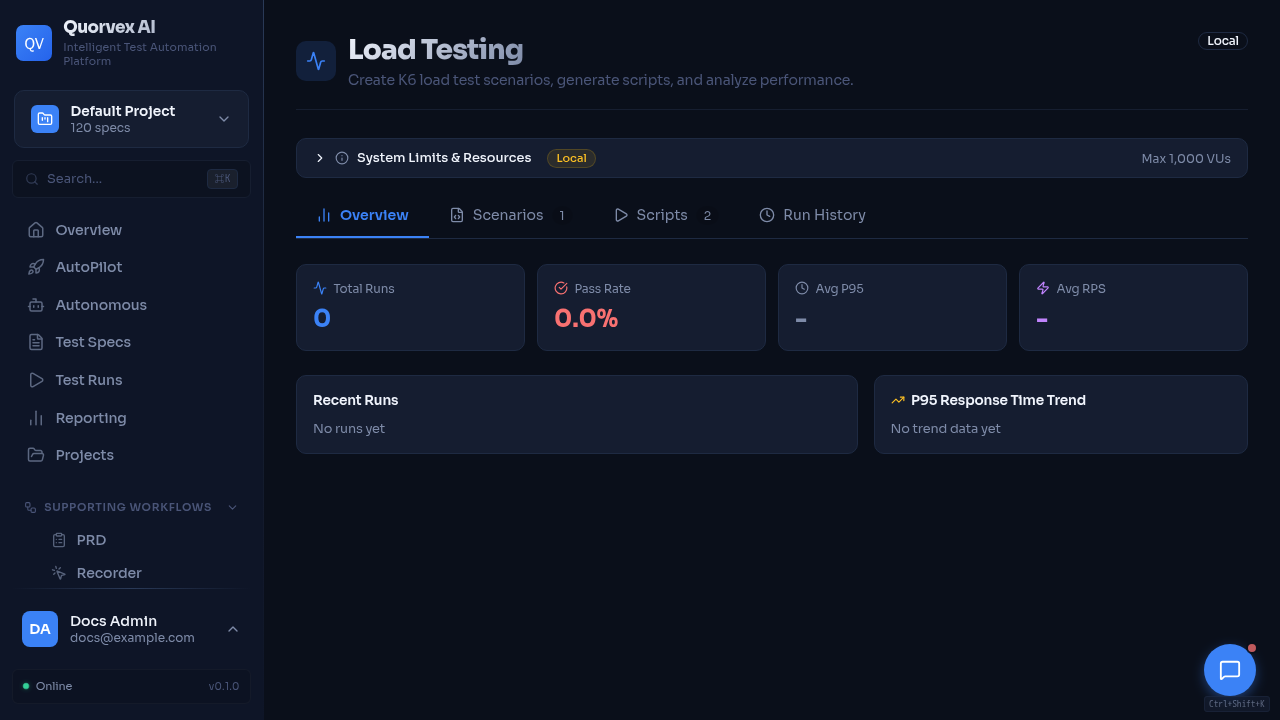
Task: Expand the Docs Admin account menu chevron
Action: click(x=233, y=629)
